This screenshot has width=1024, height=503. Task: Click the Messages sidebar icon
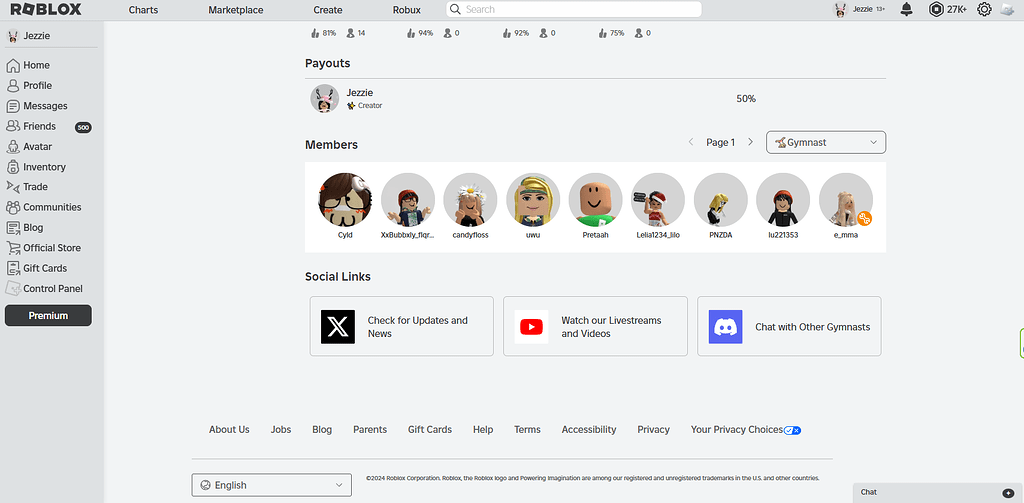coord(12,106)
